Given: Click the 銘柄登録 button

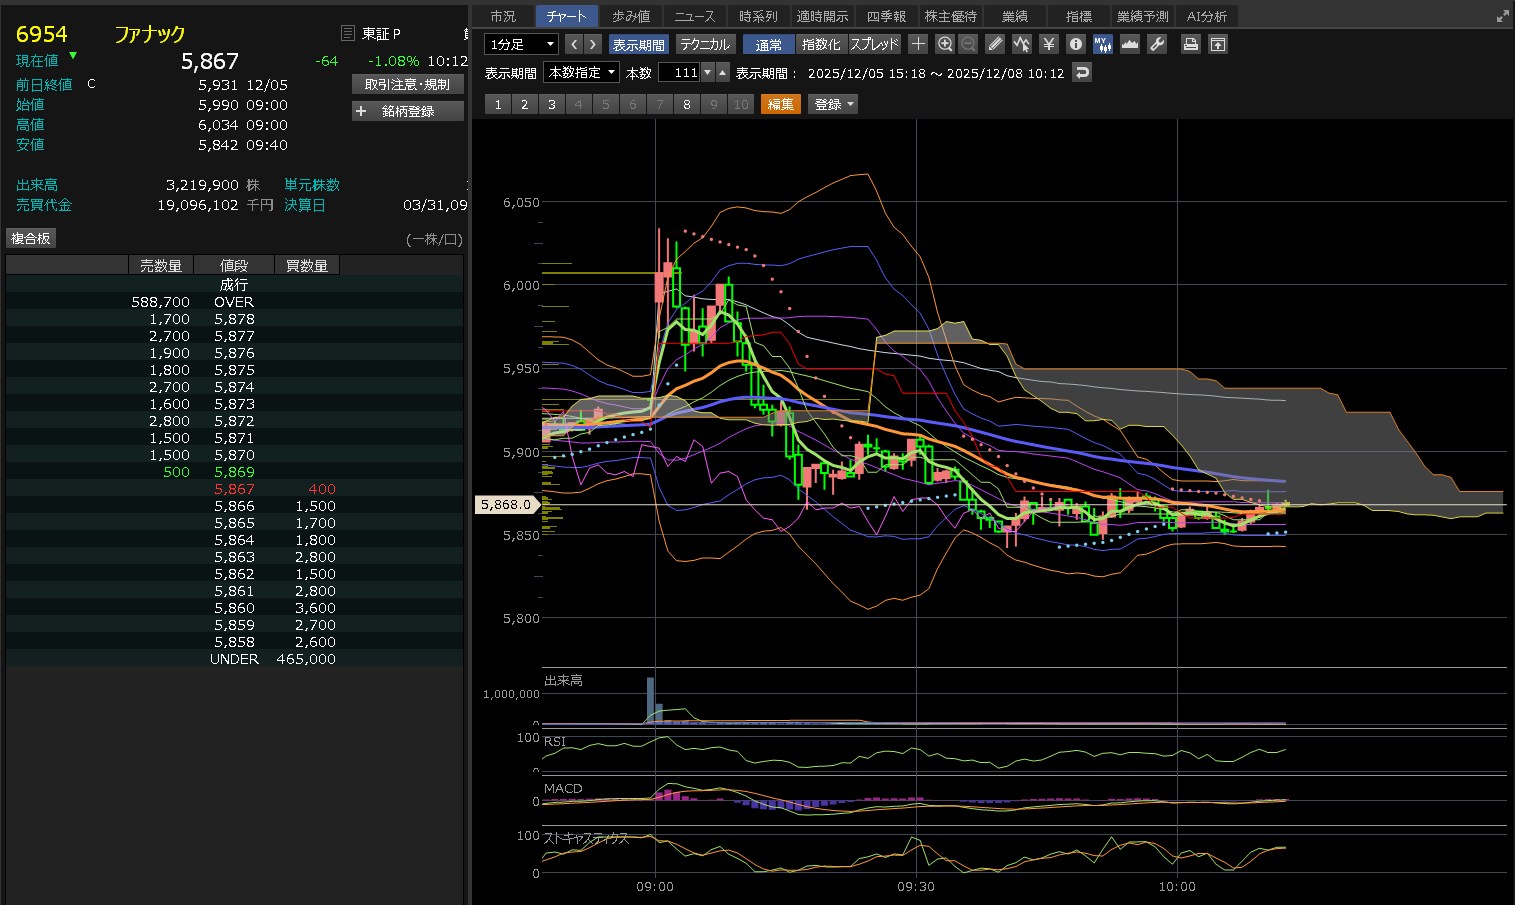Looking at the screenshot, I should point(408,111).
